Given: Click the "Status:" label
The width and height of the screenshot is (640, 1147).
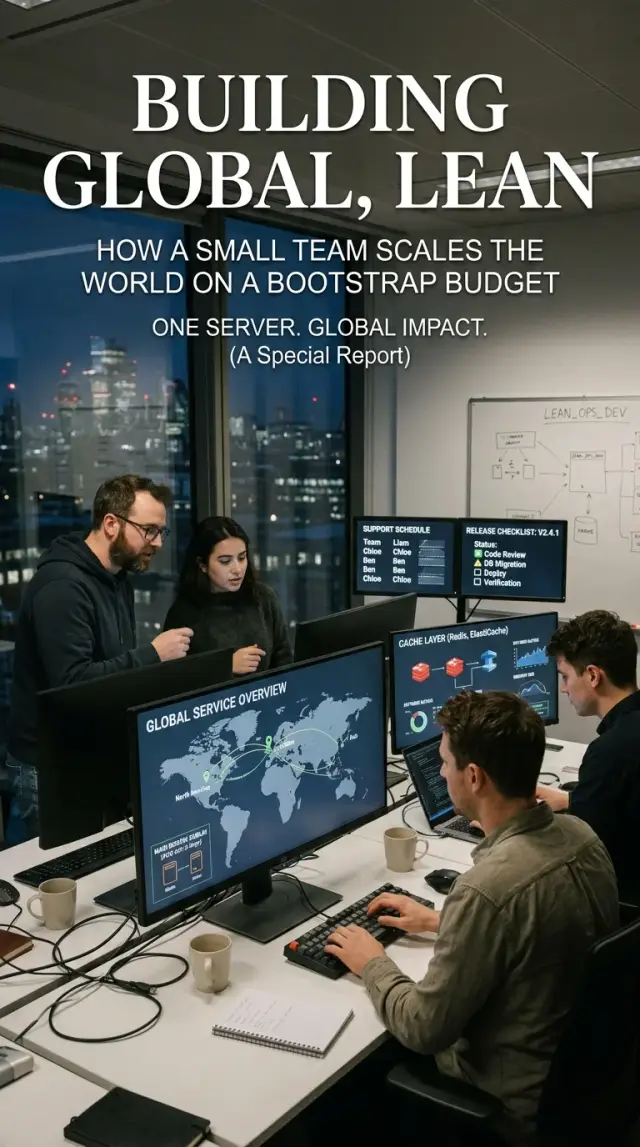Looking at the screenshot, I should click(486, 544).
